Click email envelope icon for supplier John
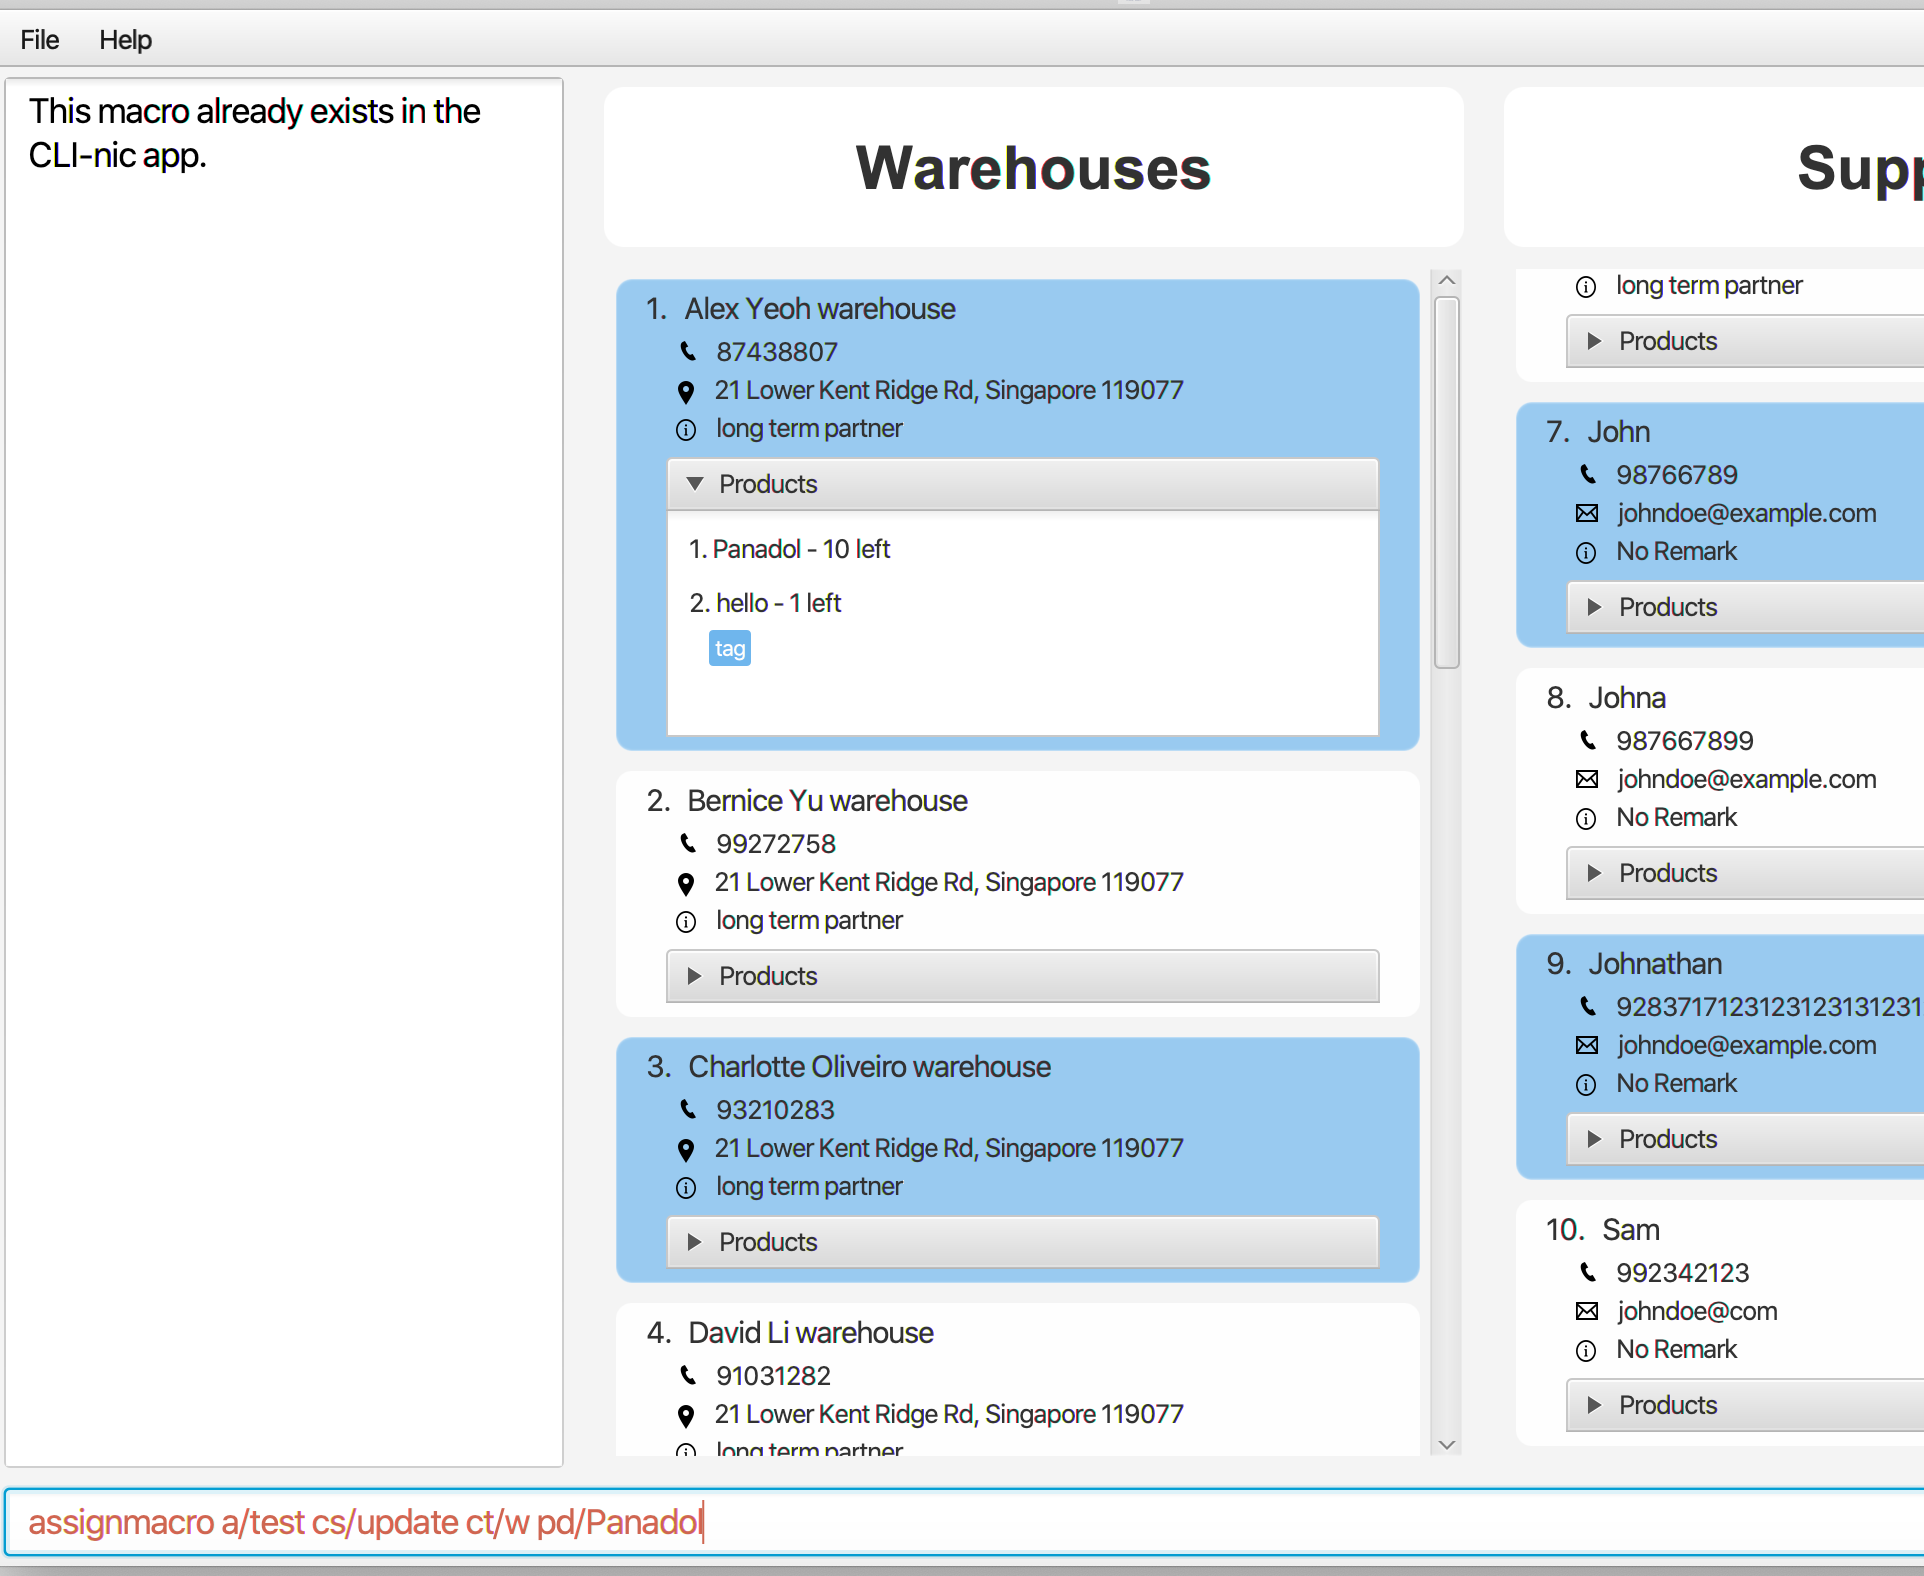The image size is (1924, 1576). pos(1587,513)
